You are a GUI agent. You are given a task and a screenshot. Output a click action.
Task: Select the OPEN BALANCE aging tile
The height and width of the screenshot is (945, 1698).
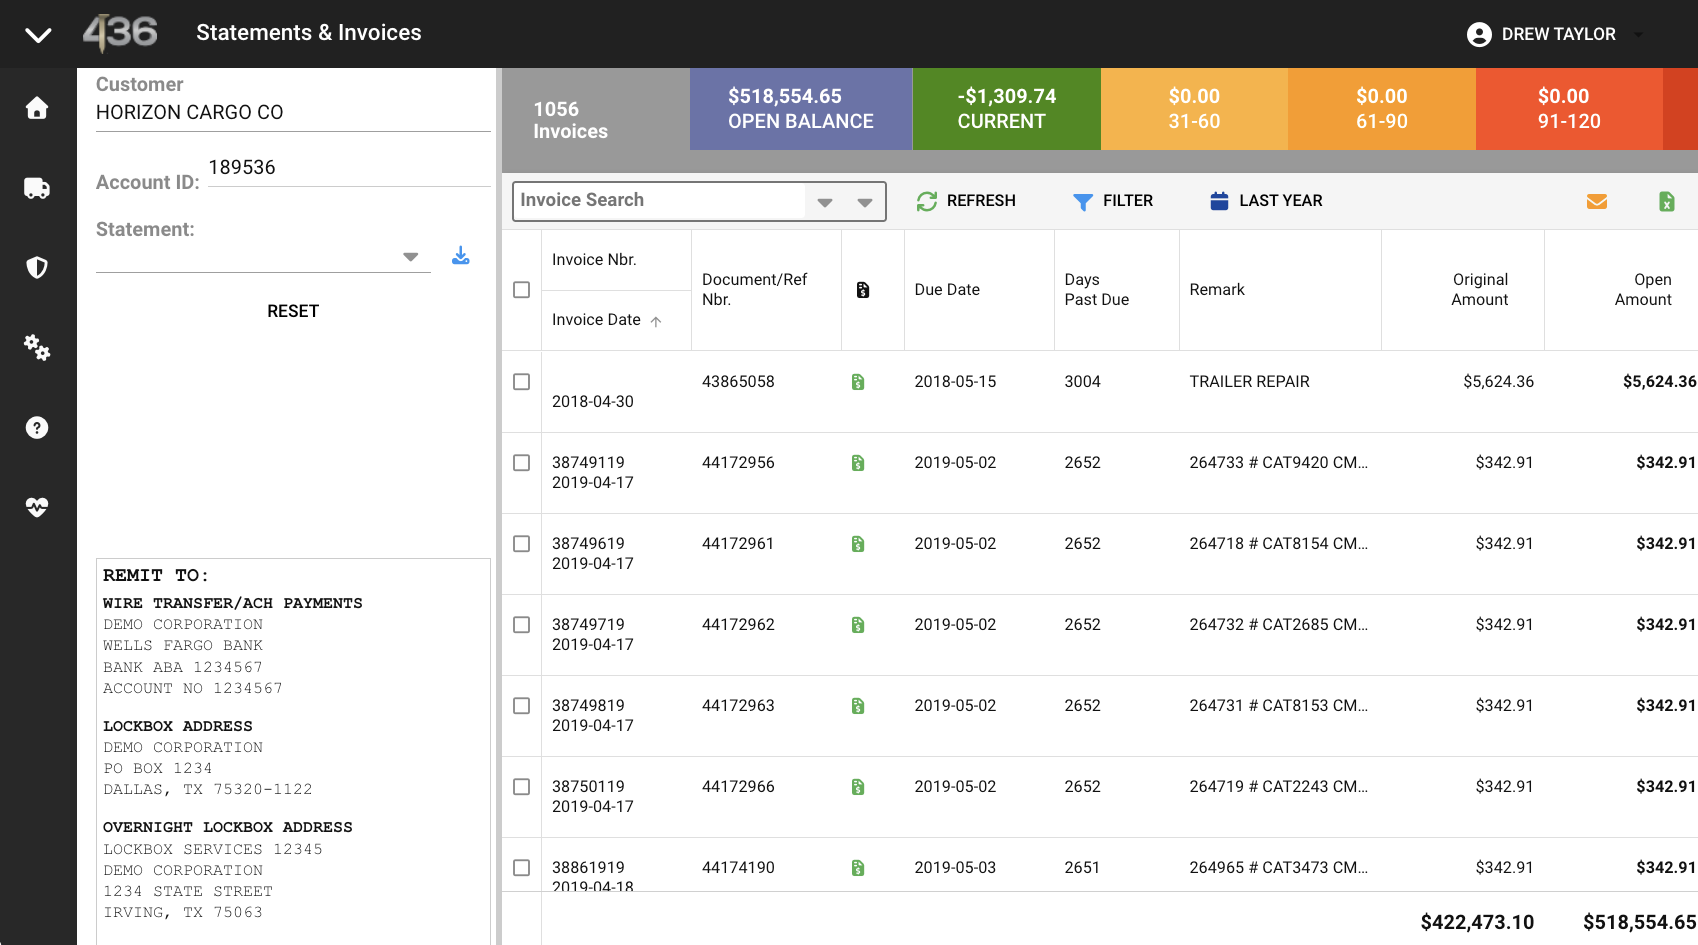point(801,109)
